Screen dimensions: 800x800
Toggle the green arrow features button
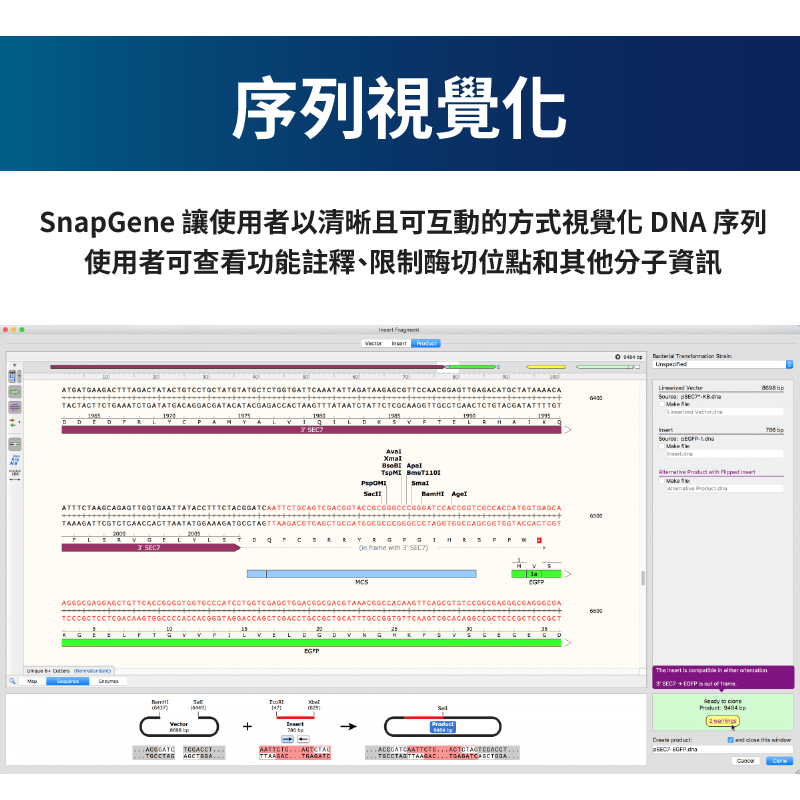click(15, 392)
